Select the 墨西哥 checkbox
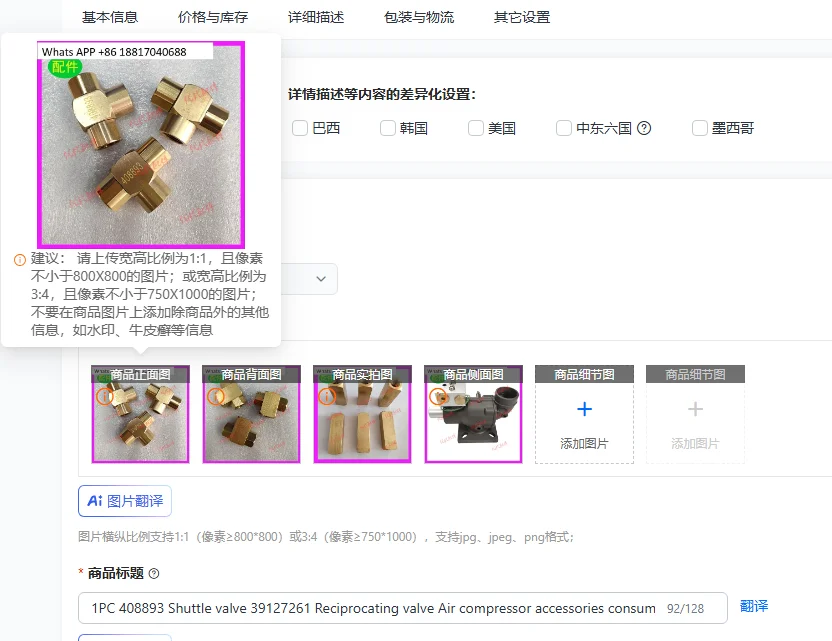This screenshot has width=832, height=641. coord(700,128)
